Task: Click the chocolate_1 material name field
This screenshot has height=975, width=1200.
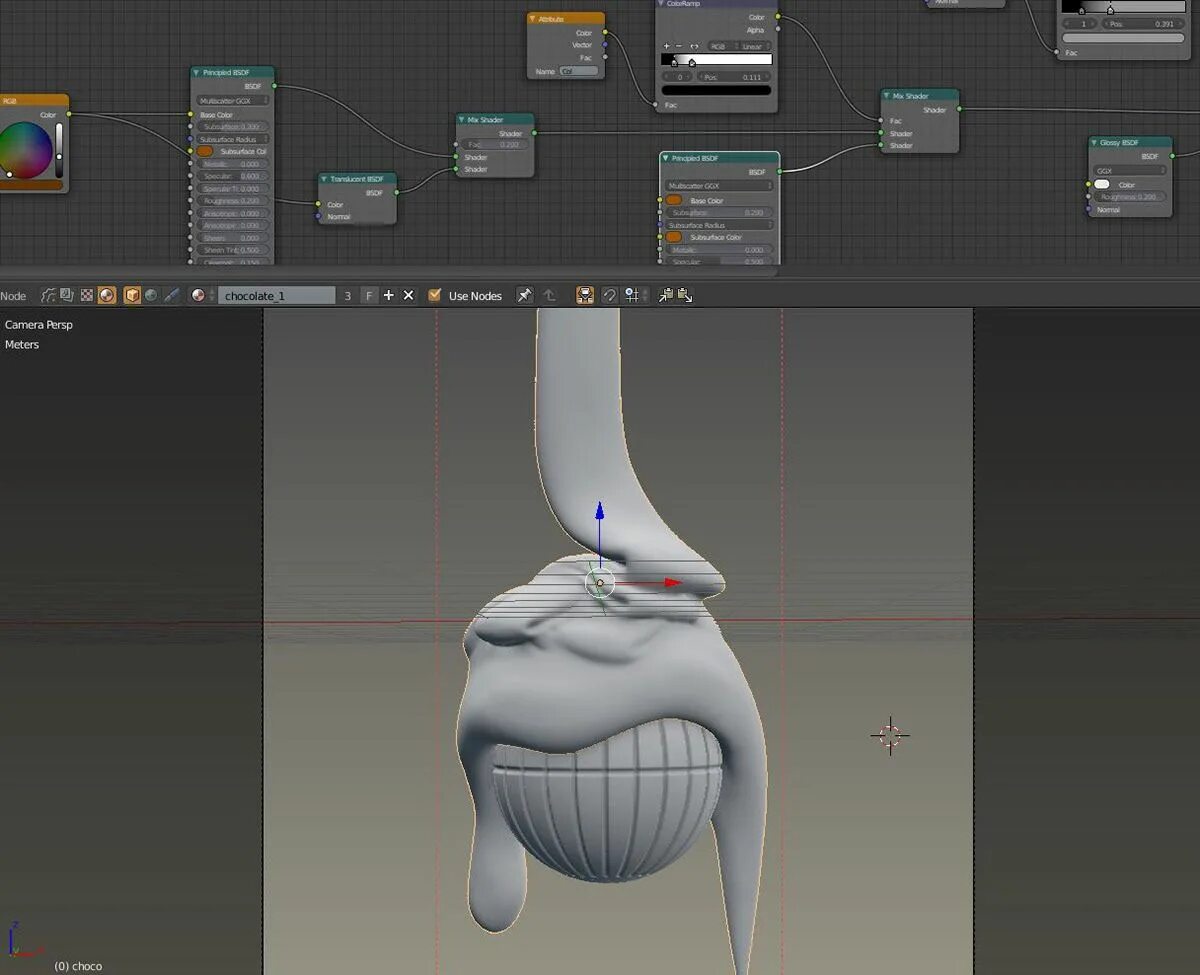Action: (x=277, y=295)
